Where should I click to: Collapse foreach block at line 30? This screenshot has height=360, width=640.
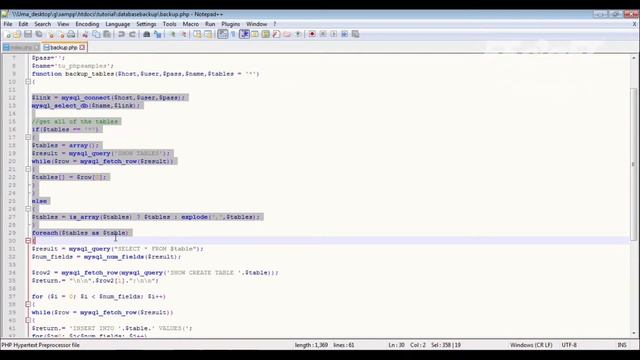click(28, 241)
